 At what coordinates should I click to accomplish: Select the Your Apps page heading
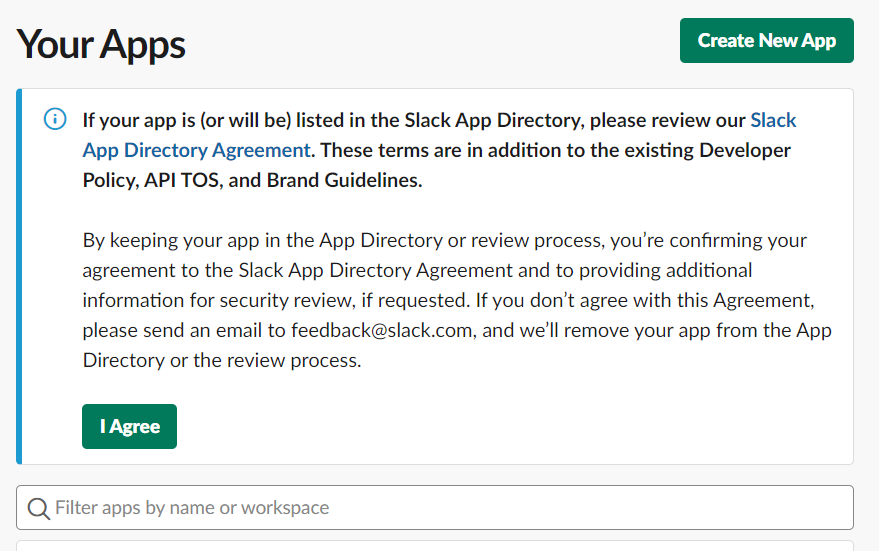(101, 44)
